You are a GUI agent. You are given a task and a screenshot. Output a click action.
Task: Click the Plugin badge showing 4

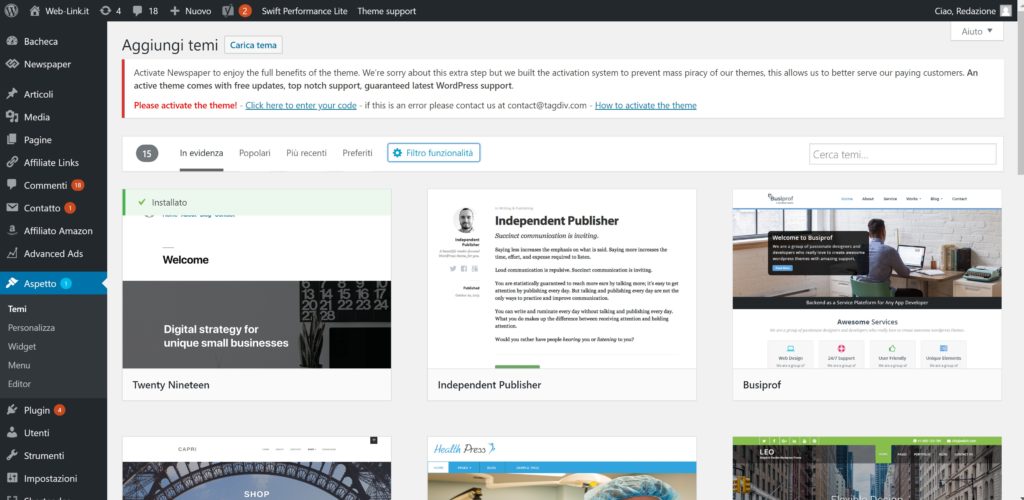[59, 411]
